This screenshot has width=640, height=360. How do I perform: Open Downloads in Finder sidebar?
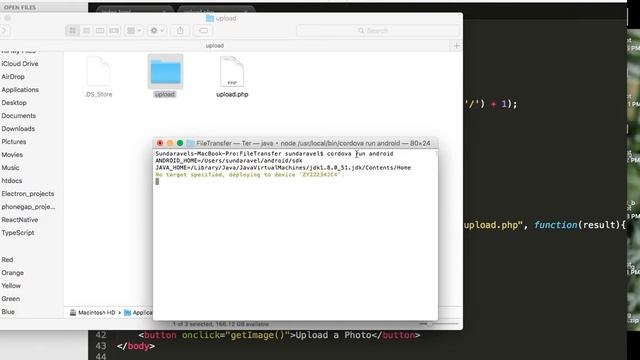click(x=18, y=129)
